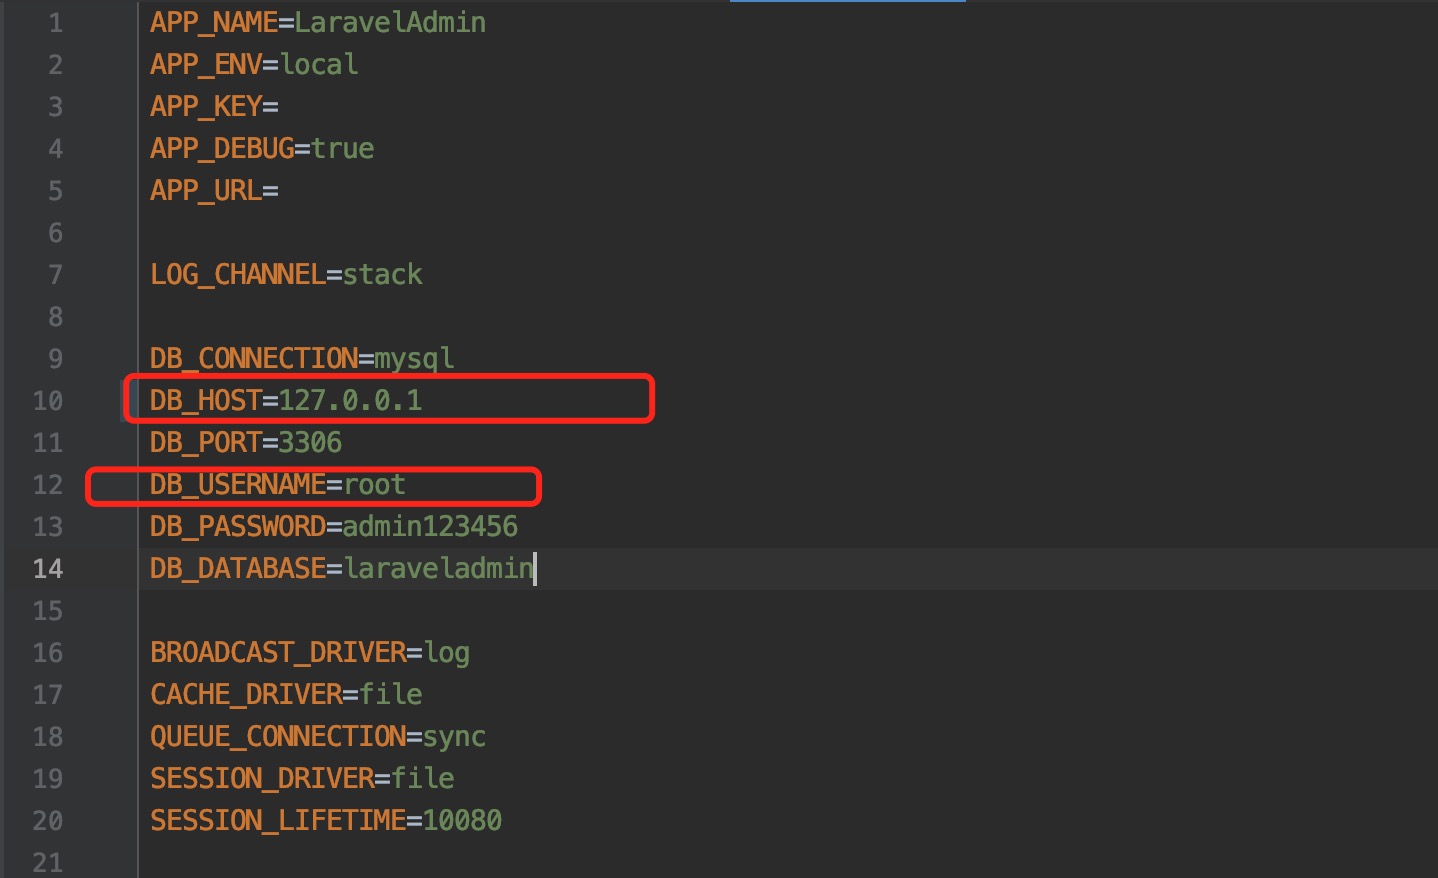Click the LOG_CHANNEL=stack line

(286, 274)
